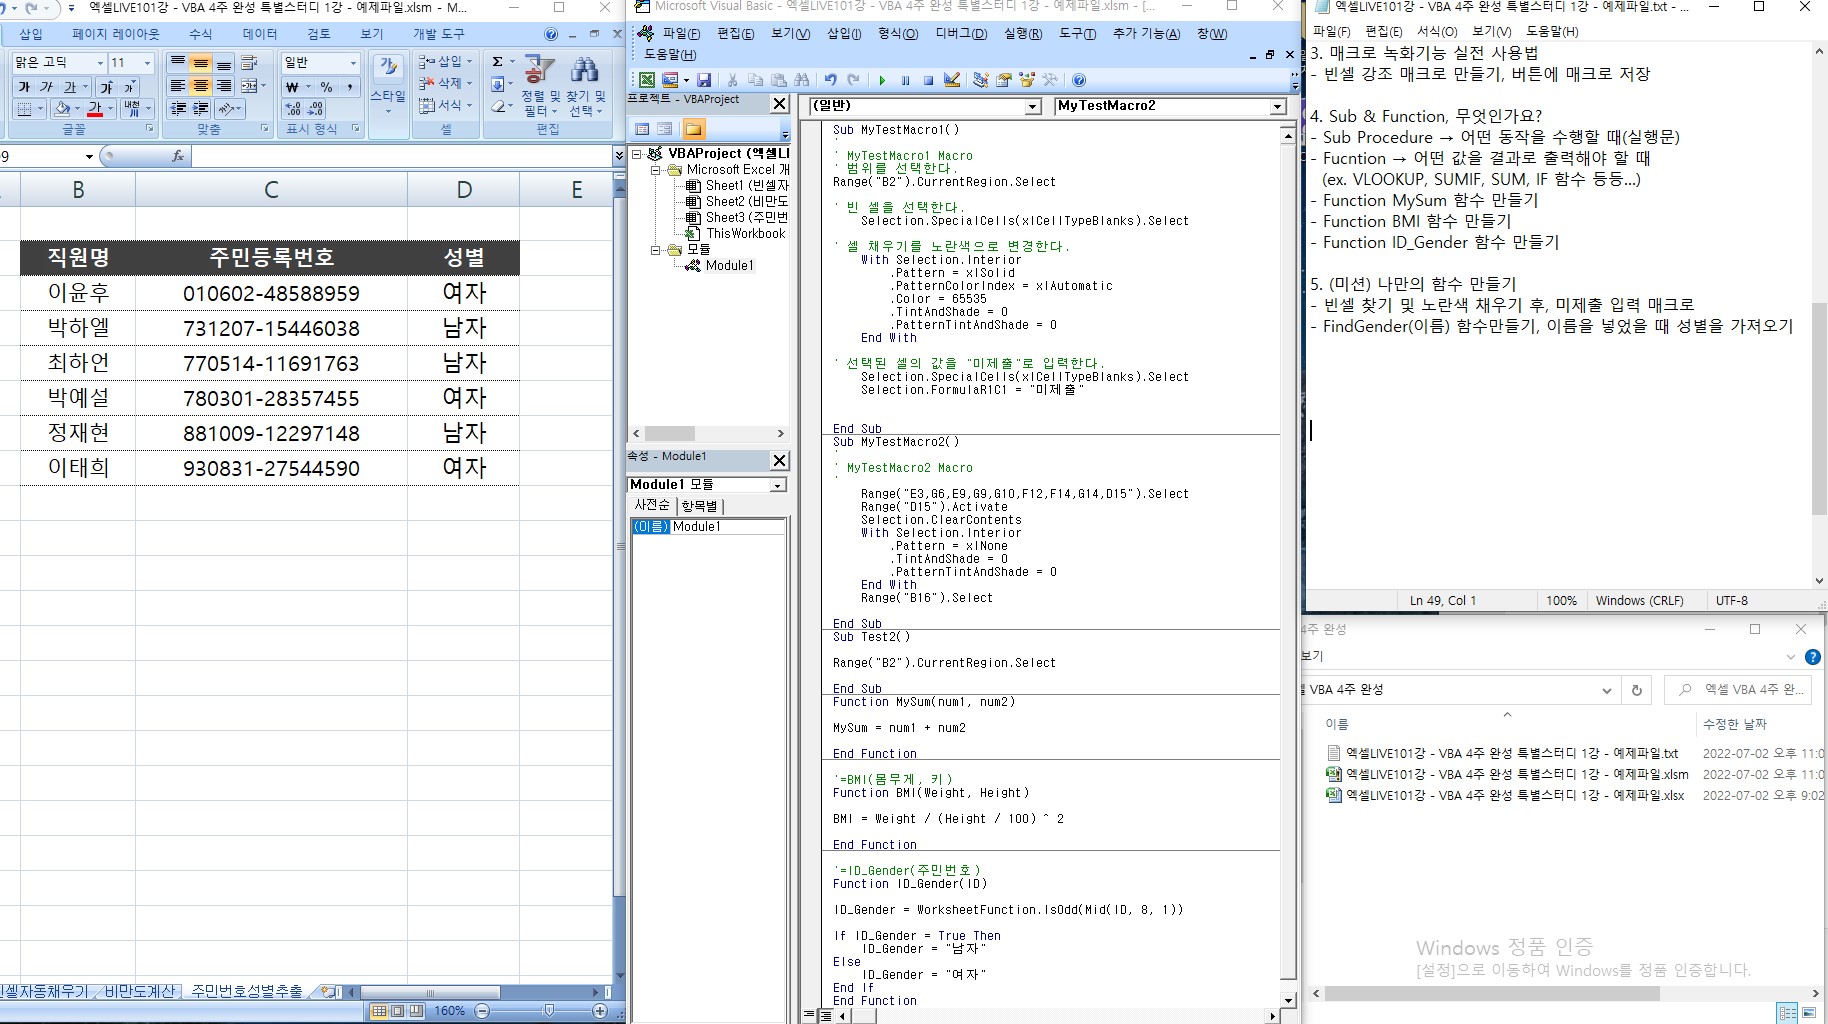Collapse the VBAProject tree node
Image resolution: width=1828 pixels, height=1024 pixels.
[x=637, y=154]
